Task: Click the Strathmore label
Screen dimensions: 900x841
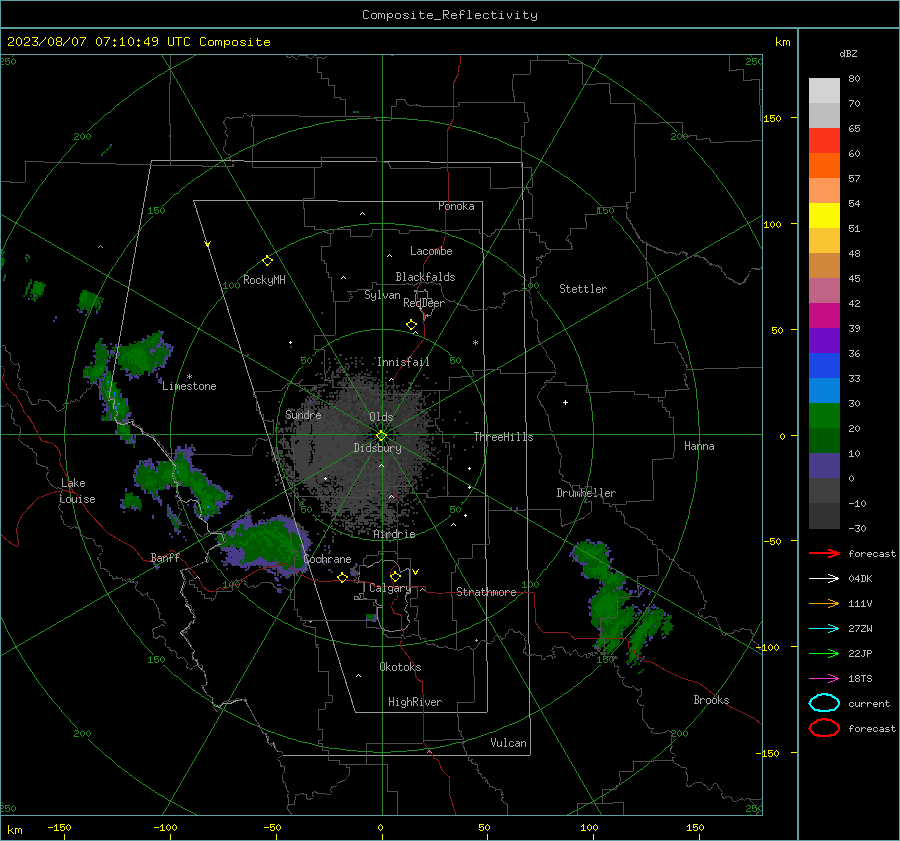Action: [486, 592]
